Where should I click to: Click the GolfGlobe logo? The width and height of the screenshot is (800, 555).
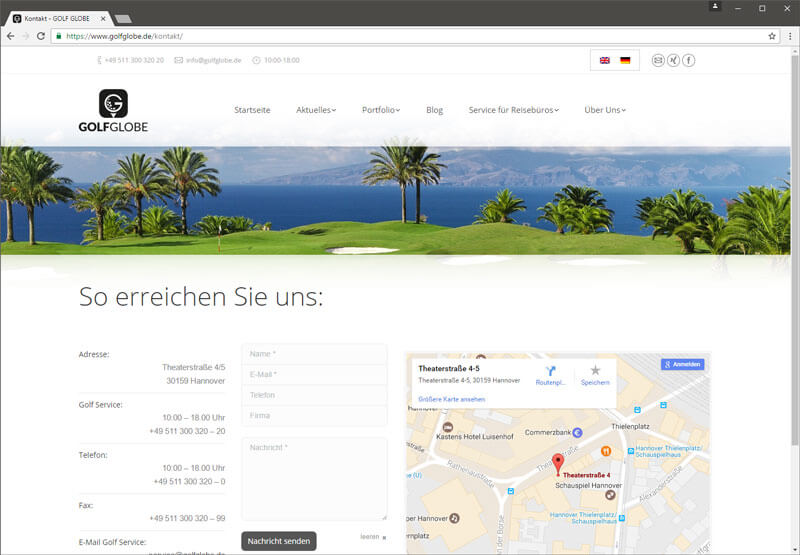click(x=113, y=111)
